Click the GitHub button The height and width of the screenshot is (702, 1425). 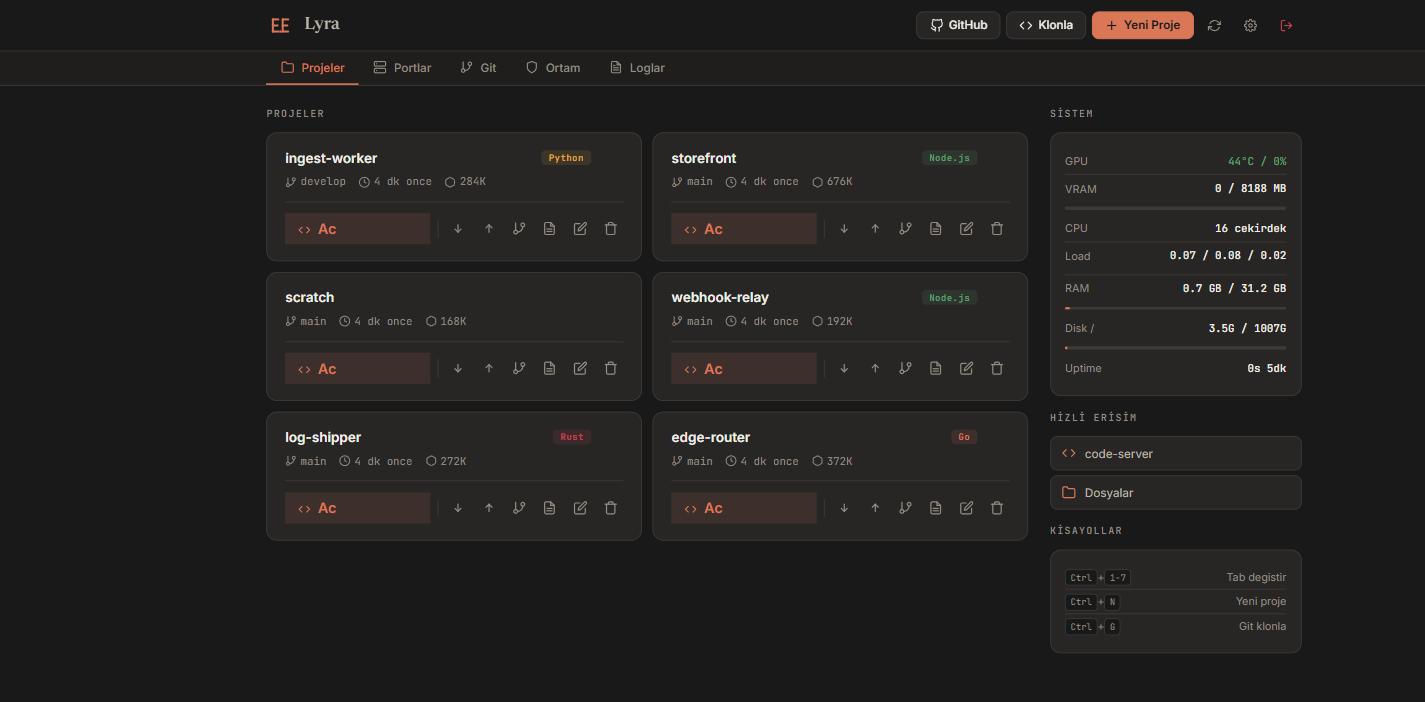click(x=959, y=25)
